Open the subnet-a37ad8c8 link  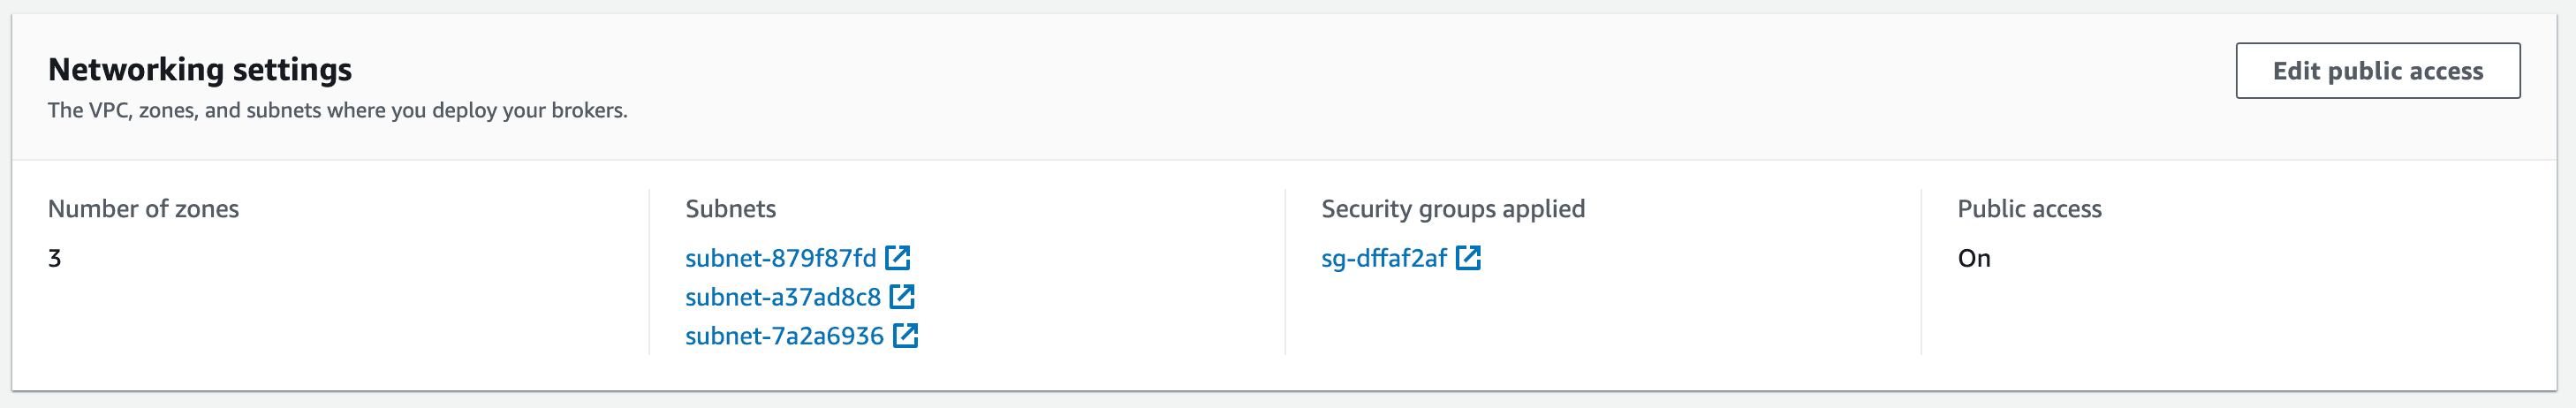tap(782, 297)
